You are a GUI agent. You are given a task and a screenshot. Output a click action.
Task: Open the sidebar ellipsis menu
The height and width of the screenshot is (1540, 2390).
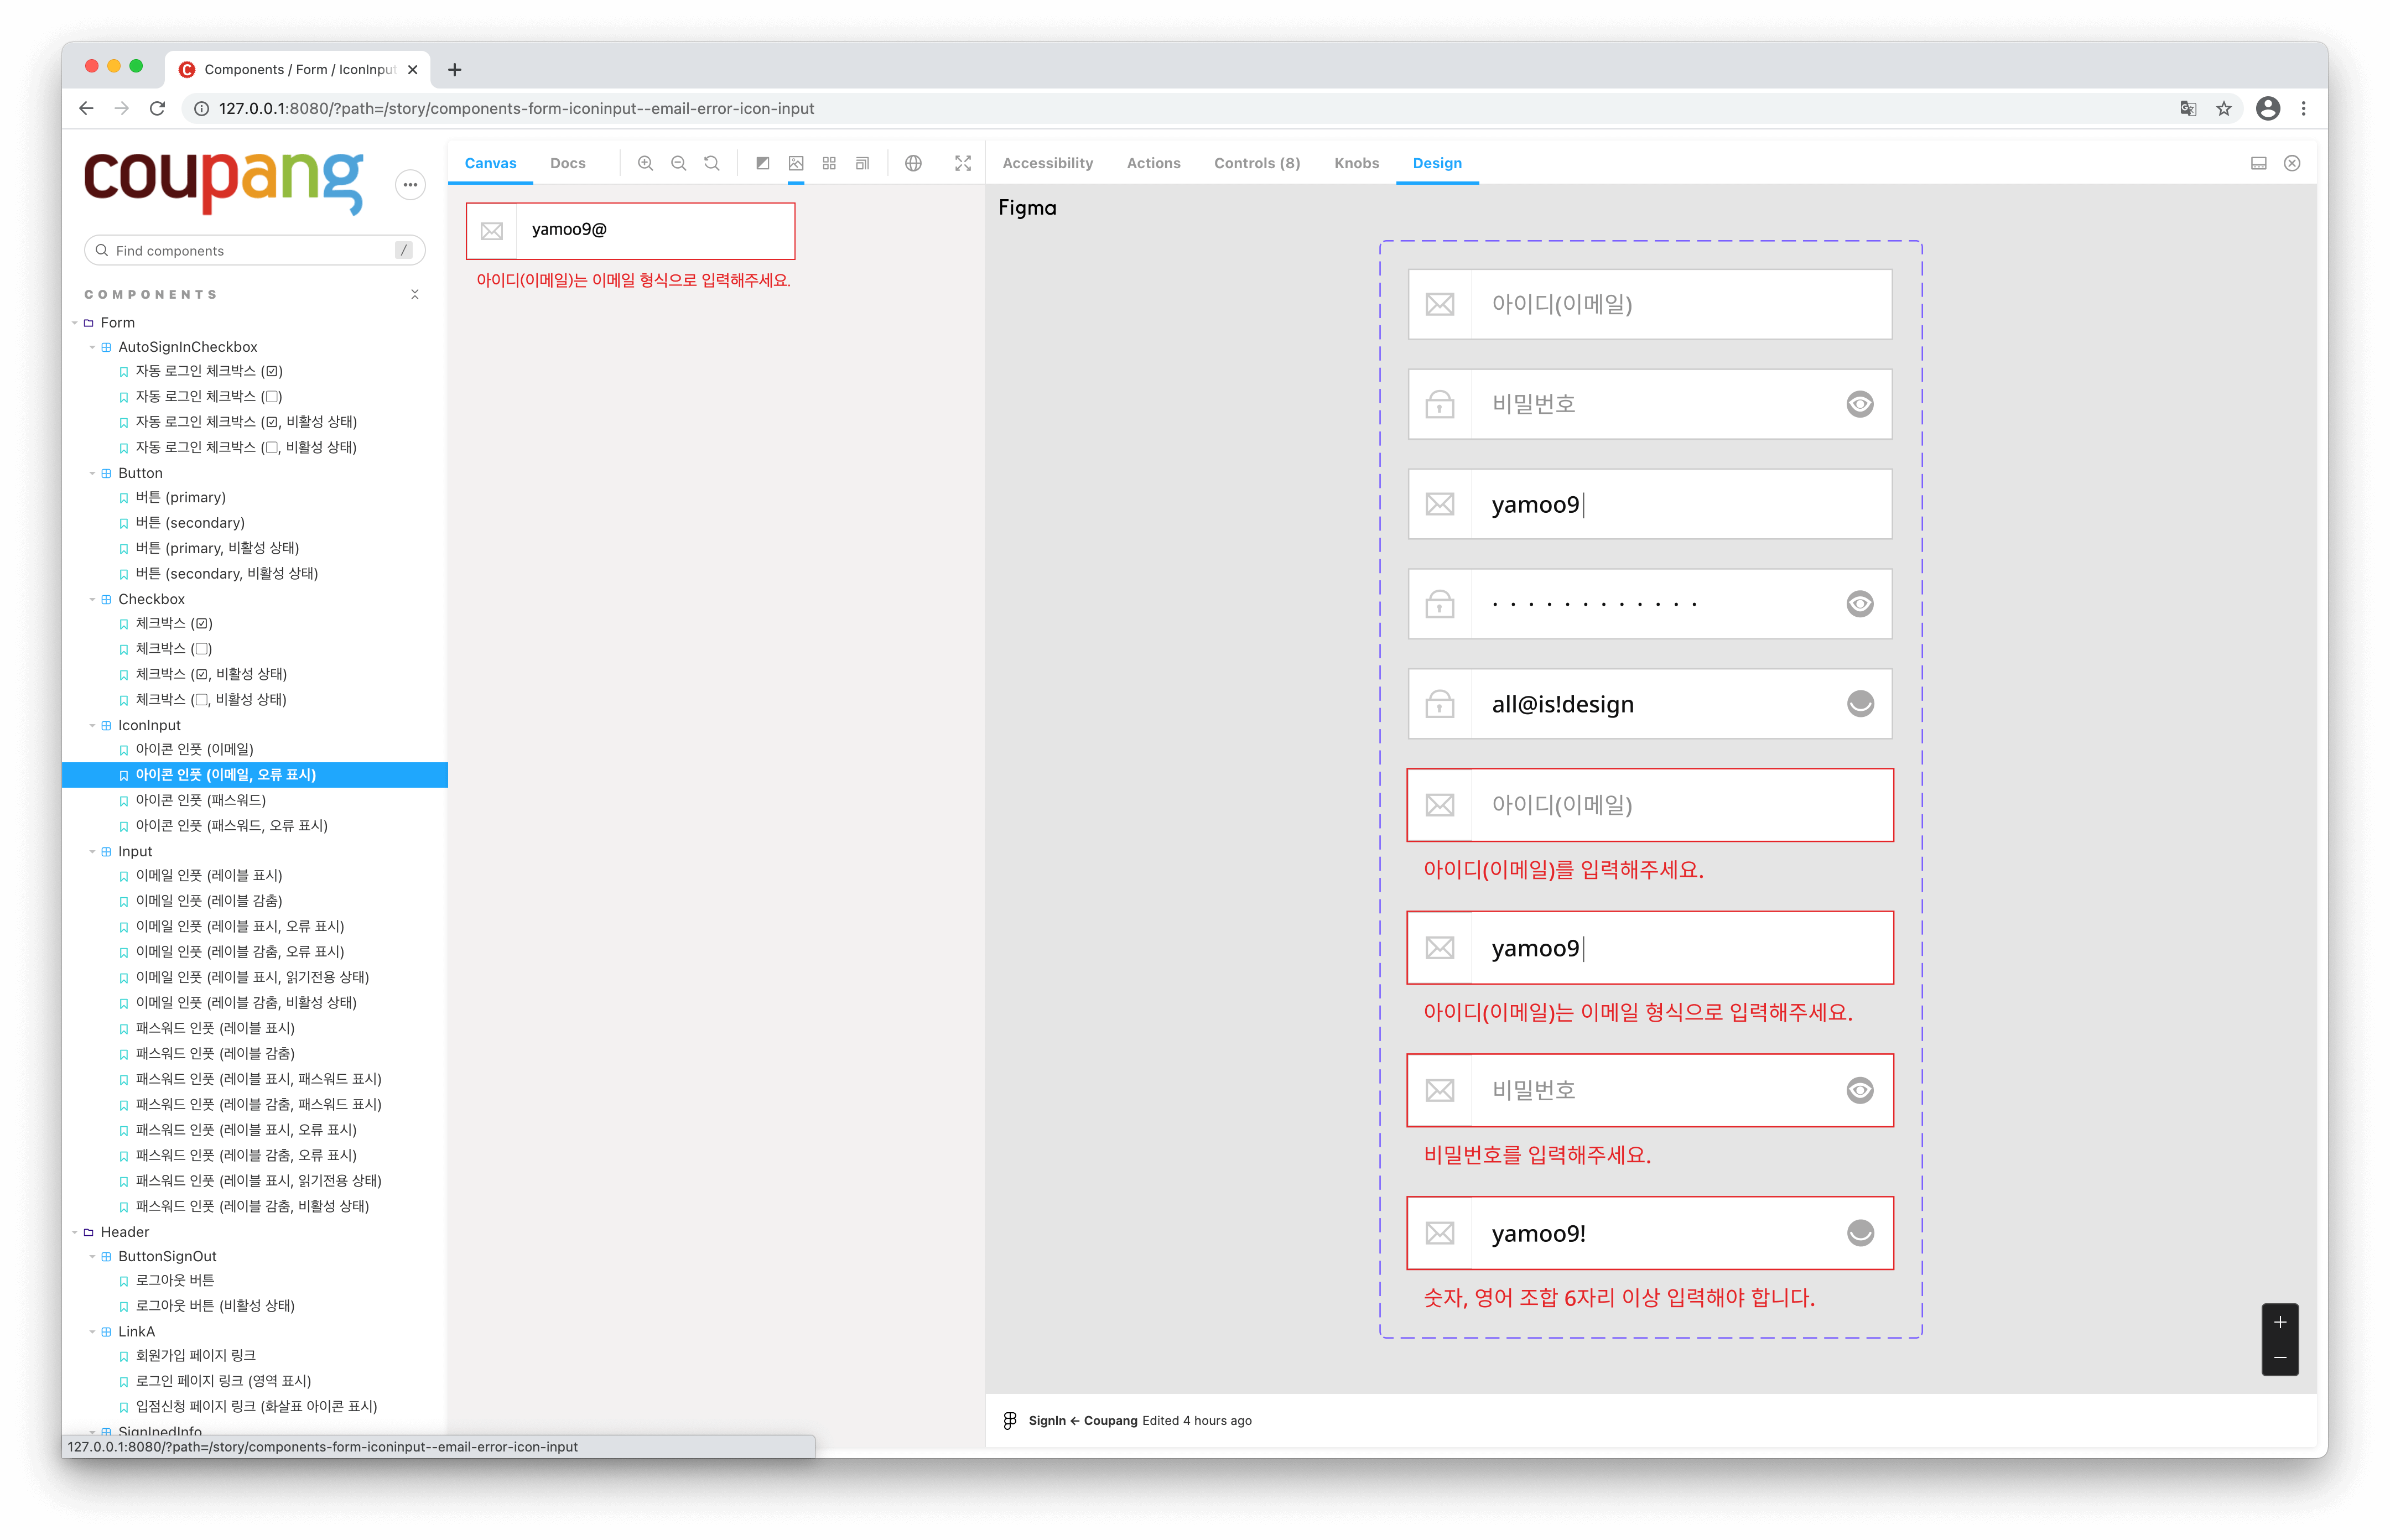click(x=410, y=184)
